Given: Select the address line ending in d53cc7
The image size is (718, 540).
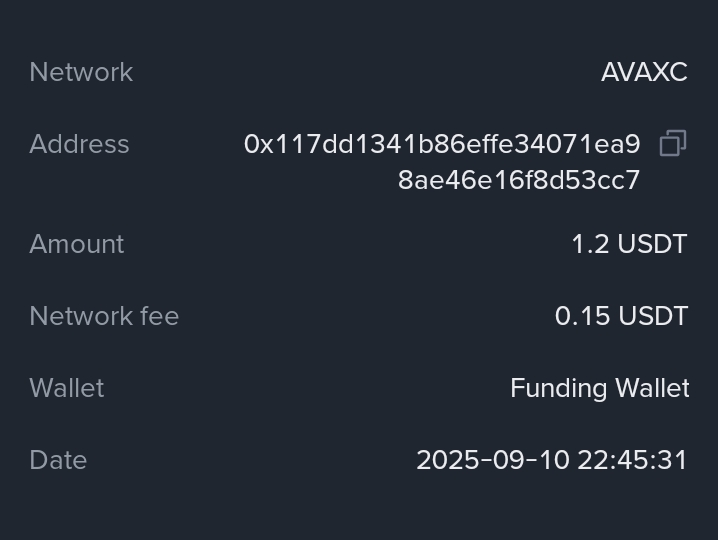Looking at the screenshot, I should [519, 180].
